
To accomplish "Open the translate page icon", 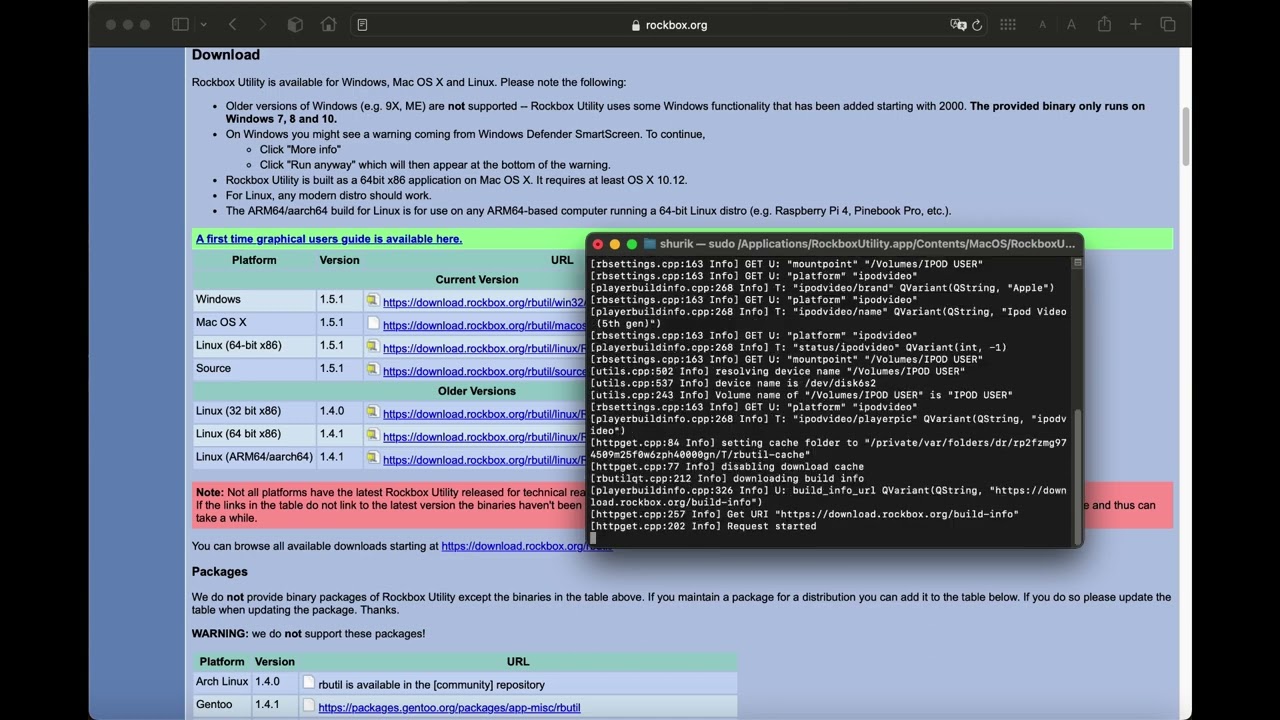I will coord(957,25).
